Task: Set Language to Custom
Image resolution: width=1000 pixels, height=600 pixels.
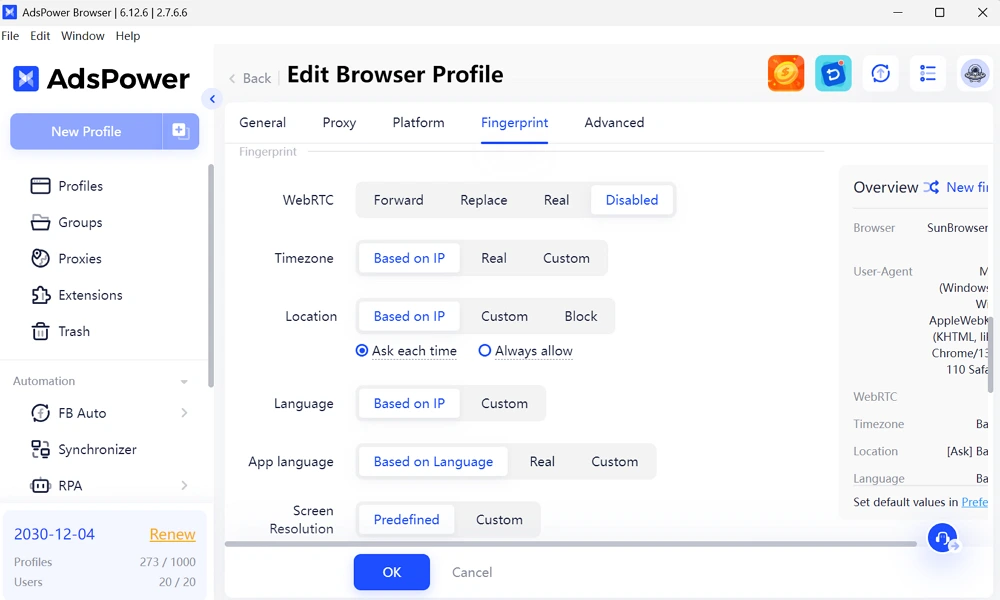Action: (504, 404)
